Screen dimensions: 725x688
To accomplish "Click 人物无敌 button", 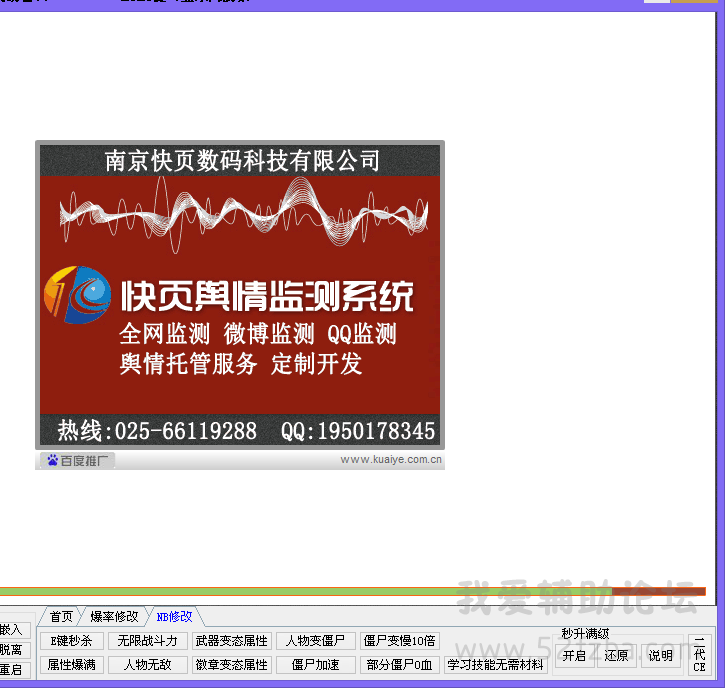I will [x=147, y=665].
